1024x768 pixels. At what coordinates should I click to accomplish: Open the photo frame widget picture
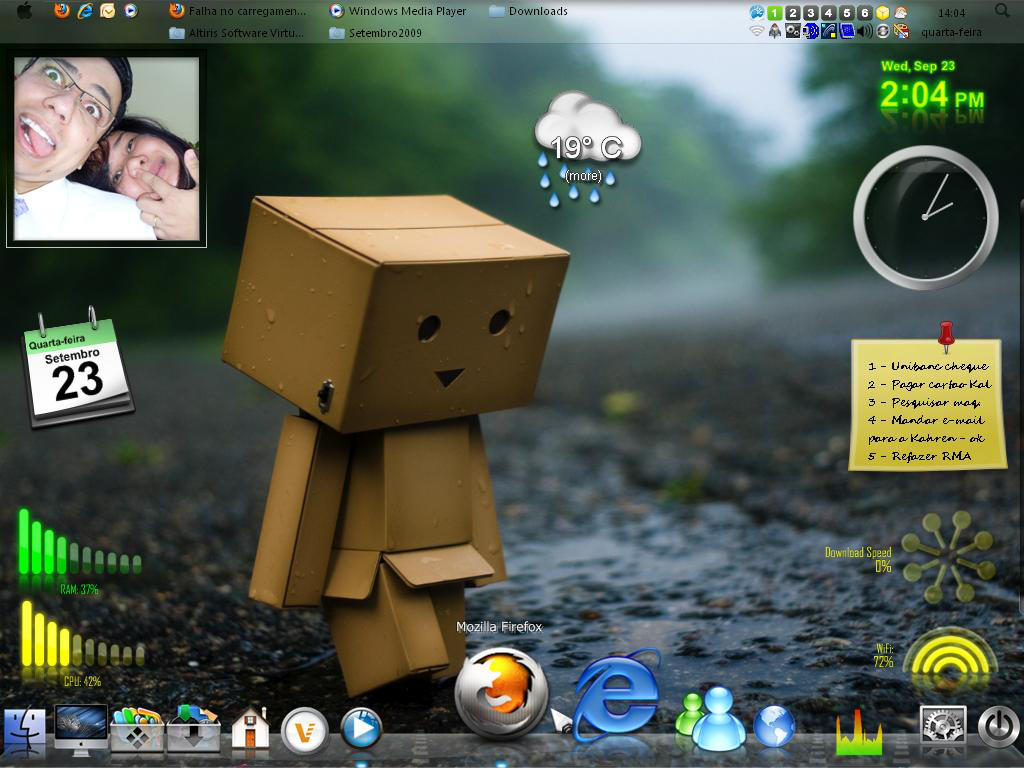[106, 149]
